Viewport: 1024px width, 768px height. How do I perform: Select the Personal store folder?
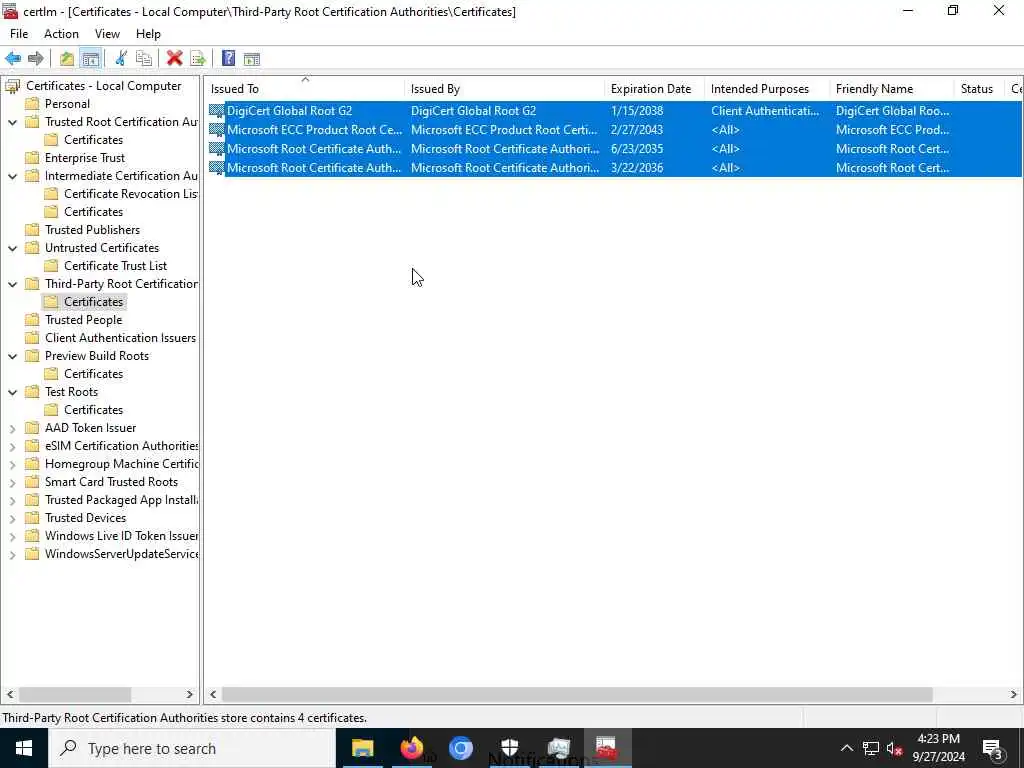(x=67, y=104)
